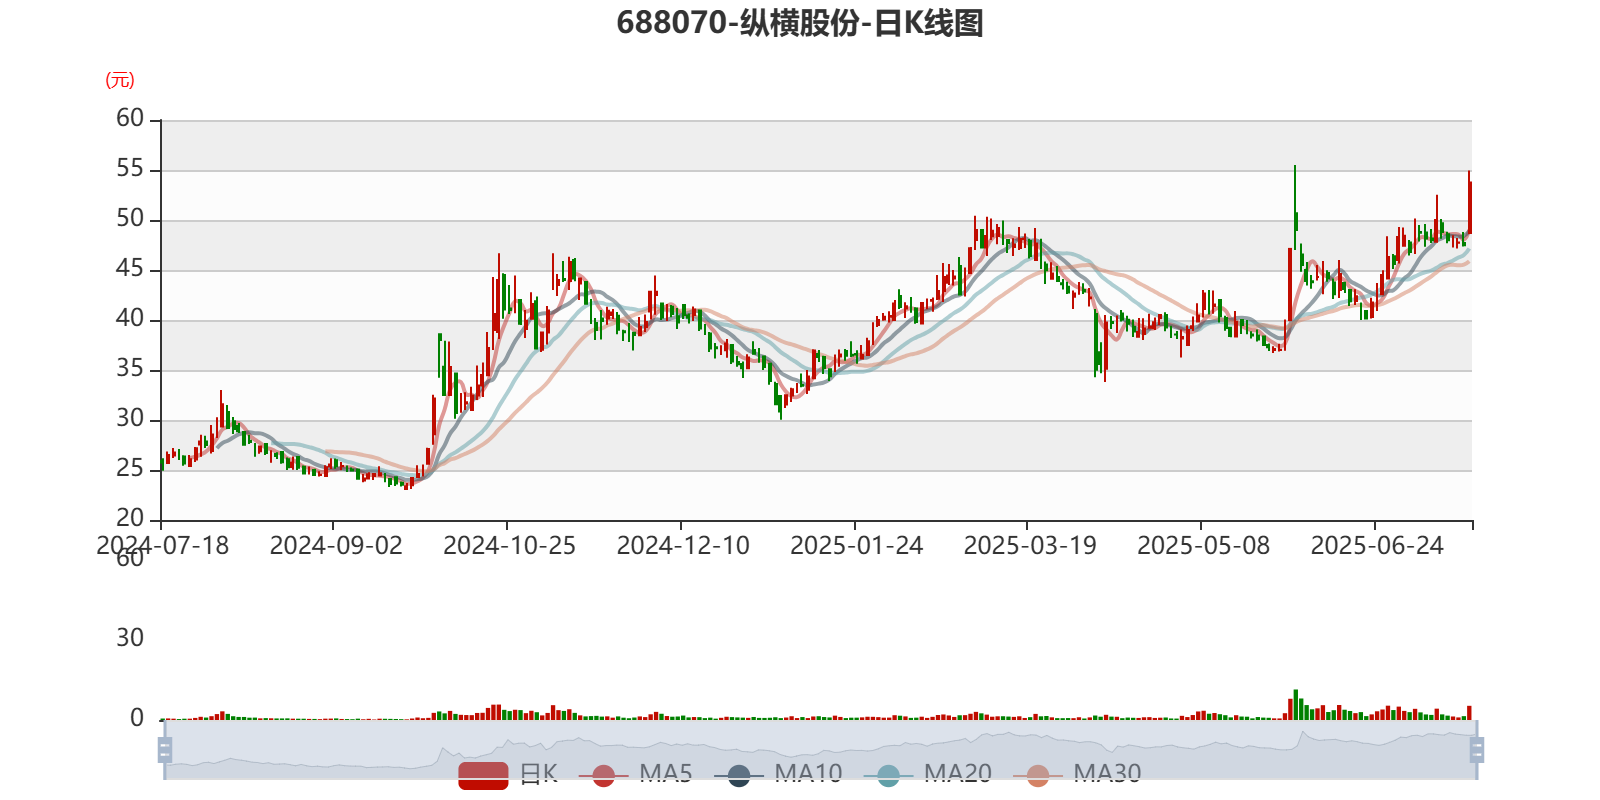Click the 2024-12-10 date axis label
This screenshot has width=1600, height=800.
coord(683,546)
